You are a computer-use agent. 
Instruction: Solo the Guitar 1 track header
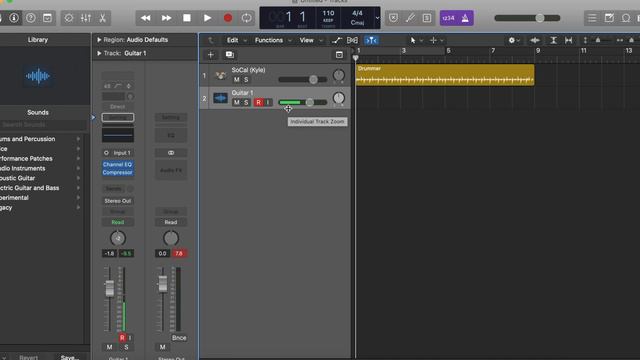tap(246, 102)
